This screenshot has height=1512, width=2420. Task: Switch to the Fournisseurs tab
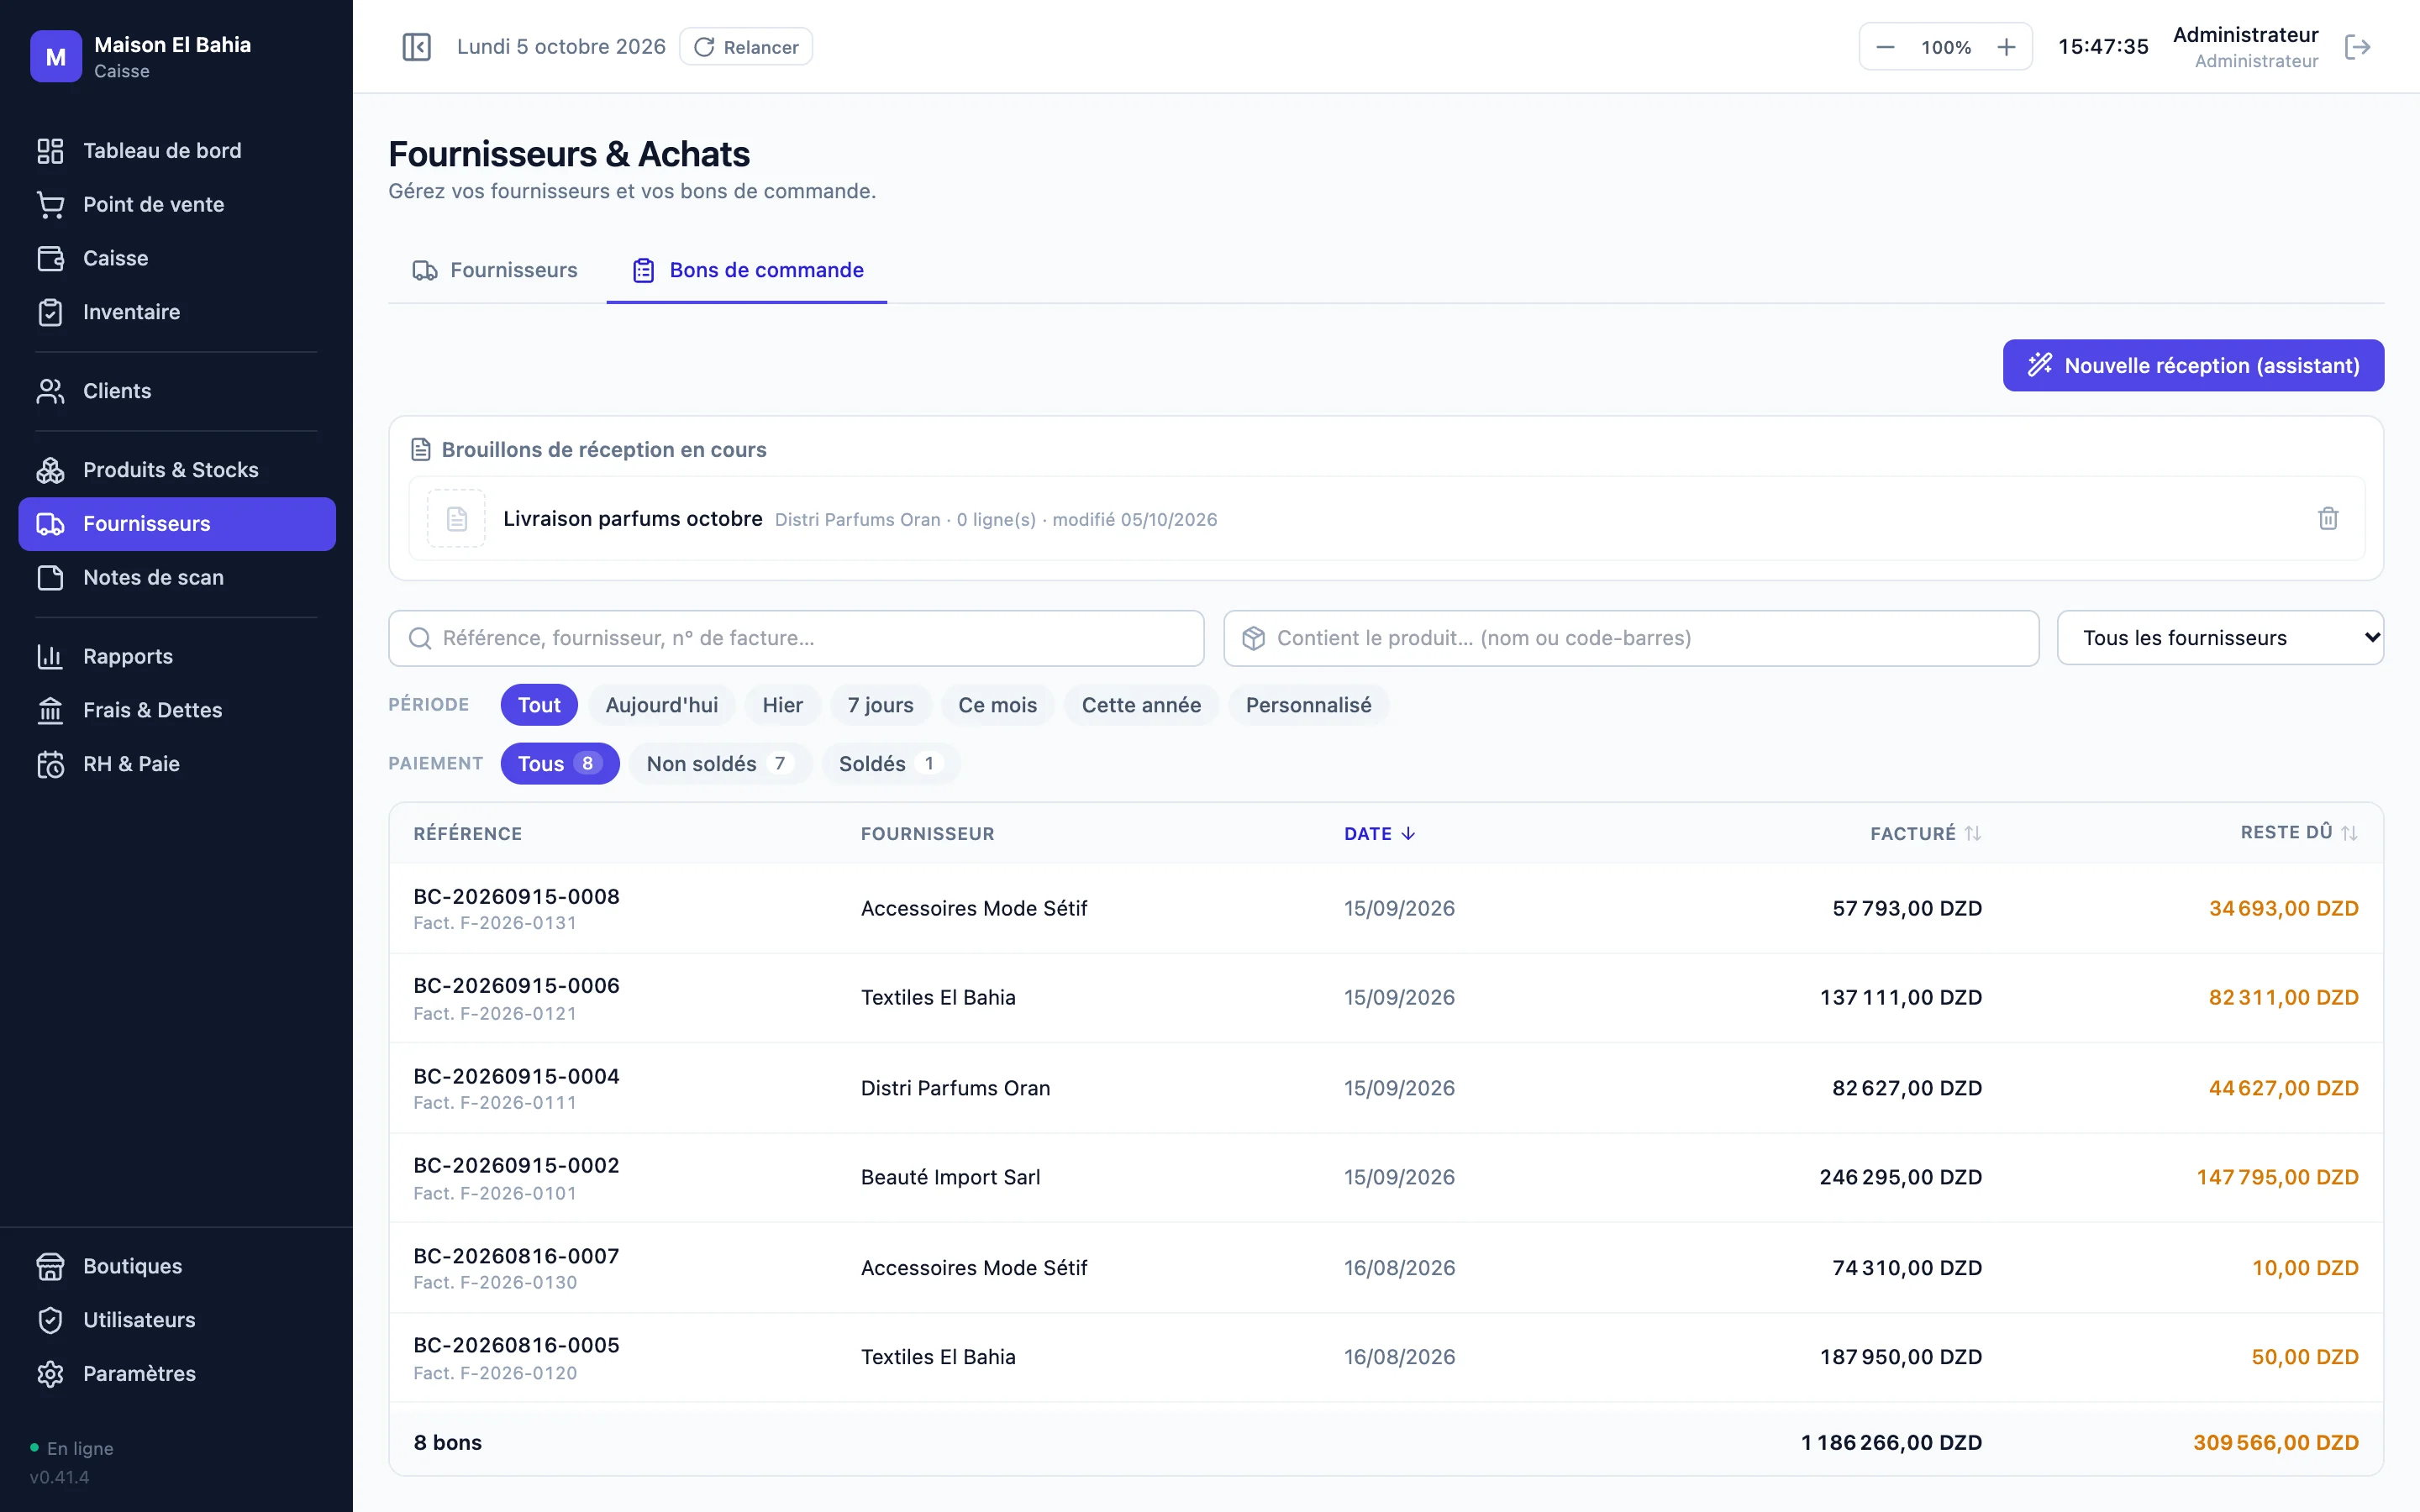(495, 270)
